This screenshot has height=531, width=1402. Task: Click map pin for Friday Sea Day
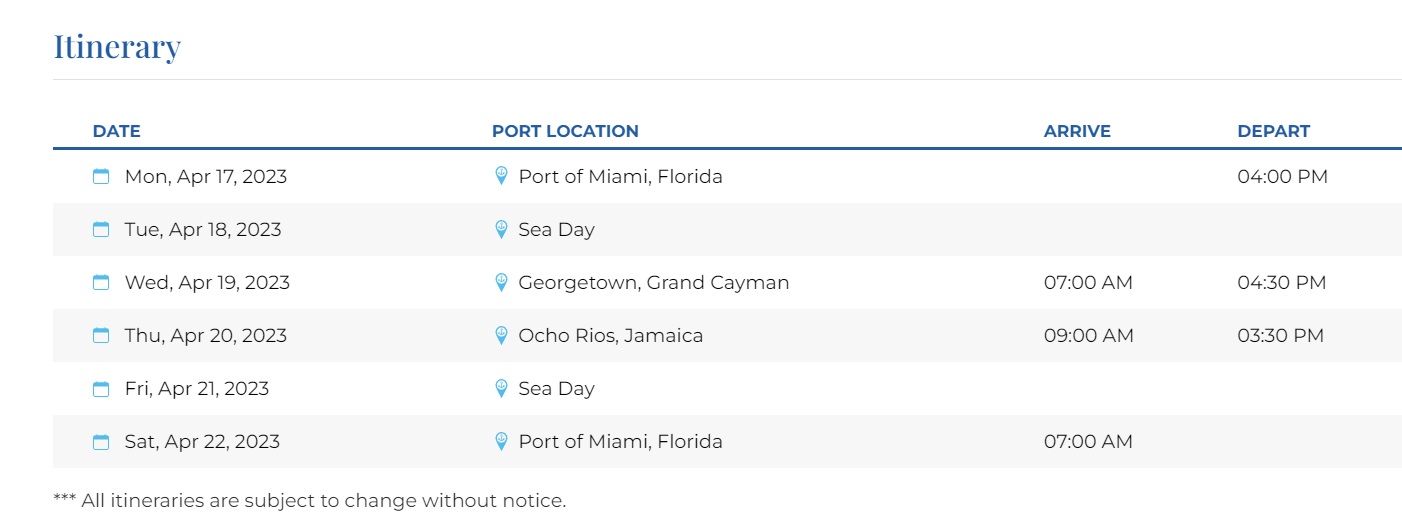(502, 388)
